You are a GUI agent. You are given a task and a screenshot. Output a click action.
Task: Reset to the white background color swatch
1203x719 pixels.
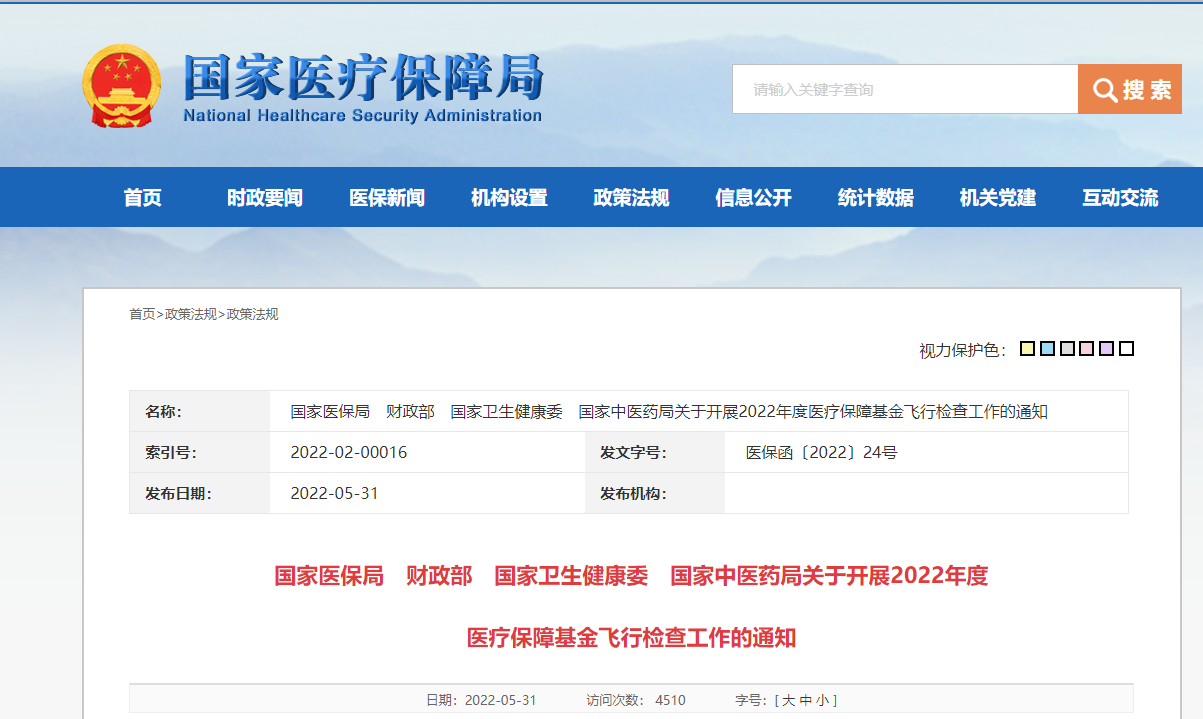click(1127, 349)
